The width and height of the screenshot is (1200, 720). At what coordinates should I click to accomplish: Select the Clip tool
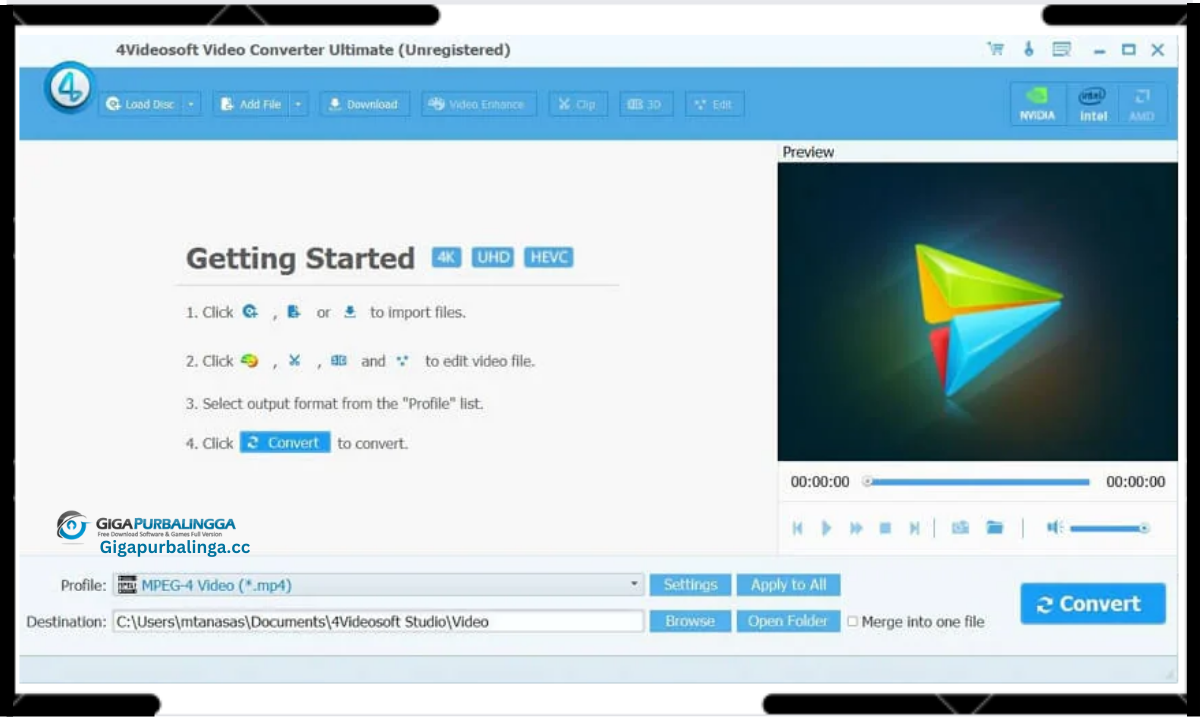pos(578,104)
